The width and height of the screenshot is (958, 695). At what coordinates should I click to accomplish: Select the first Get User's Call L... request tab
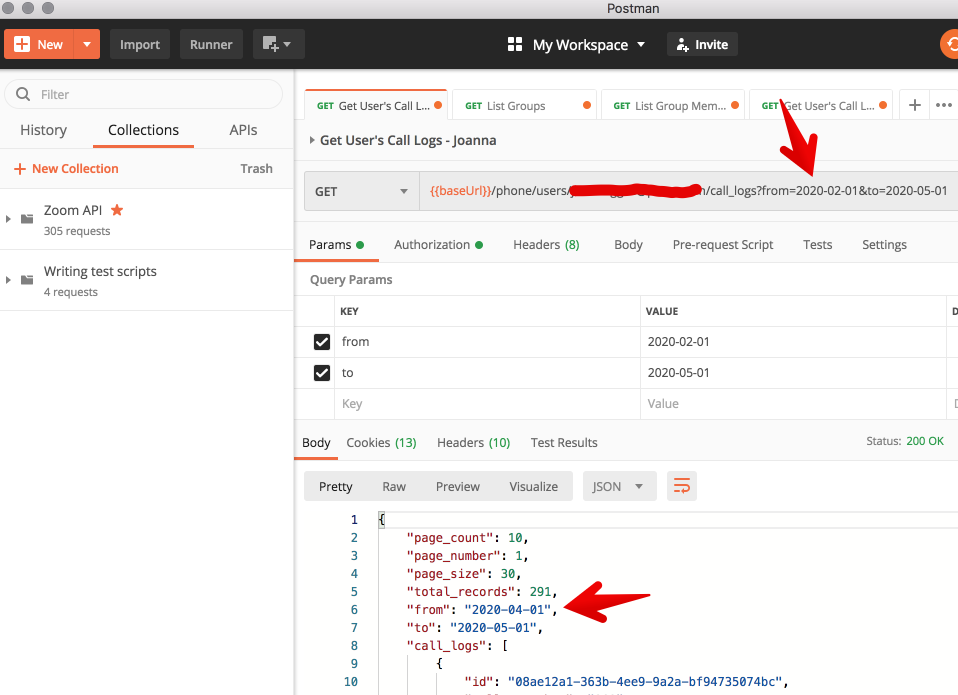(x=376, y=105)
